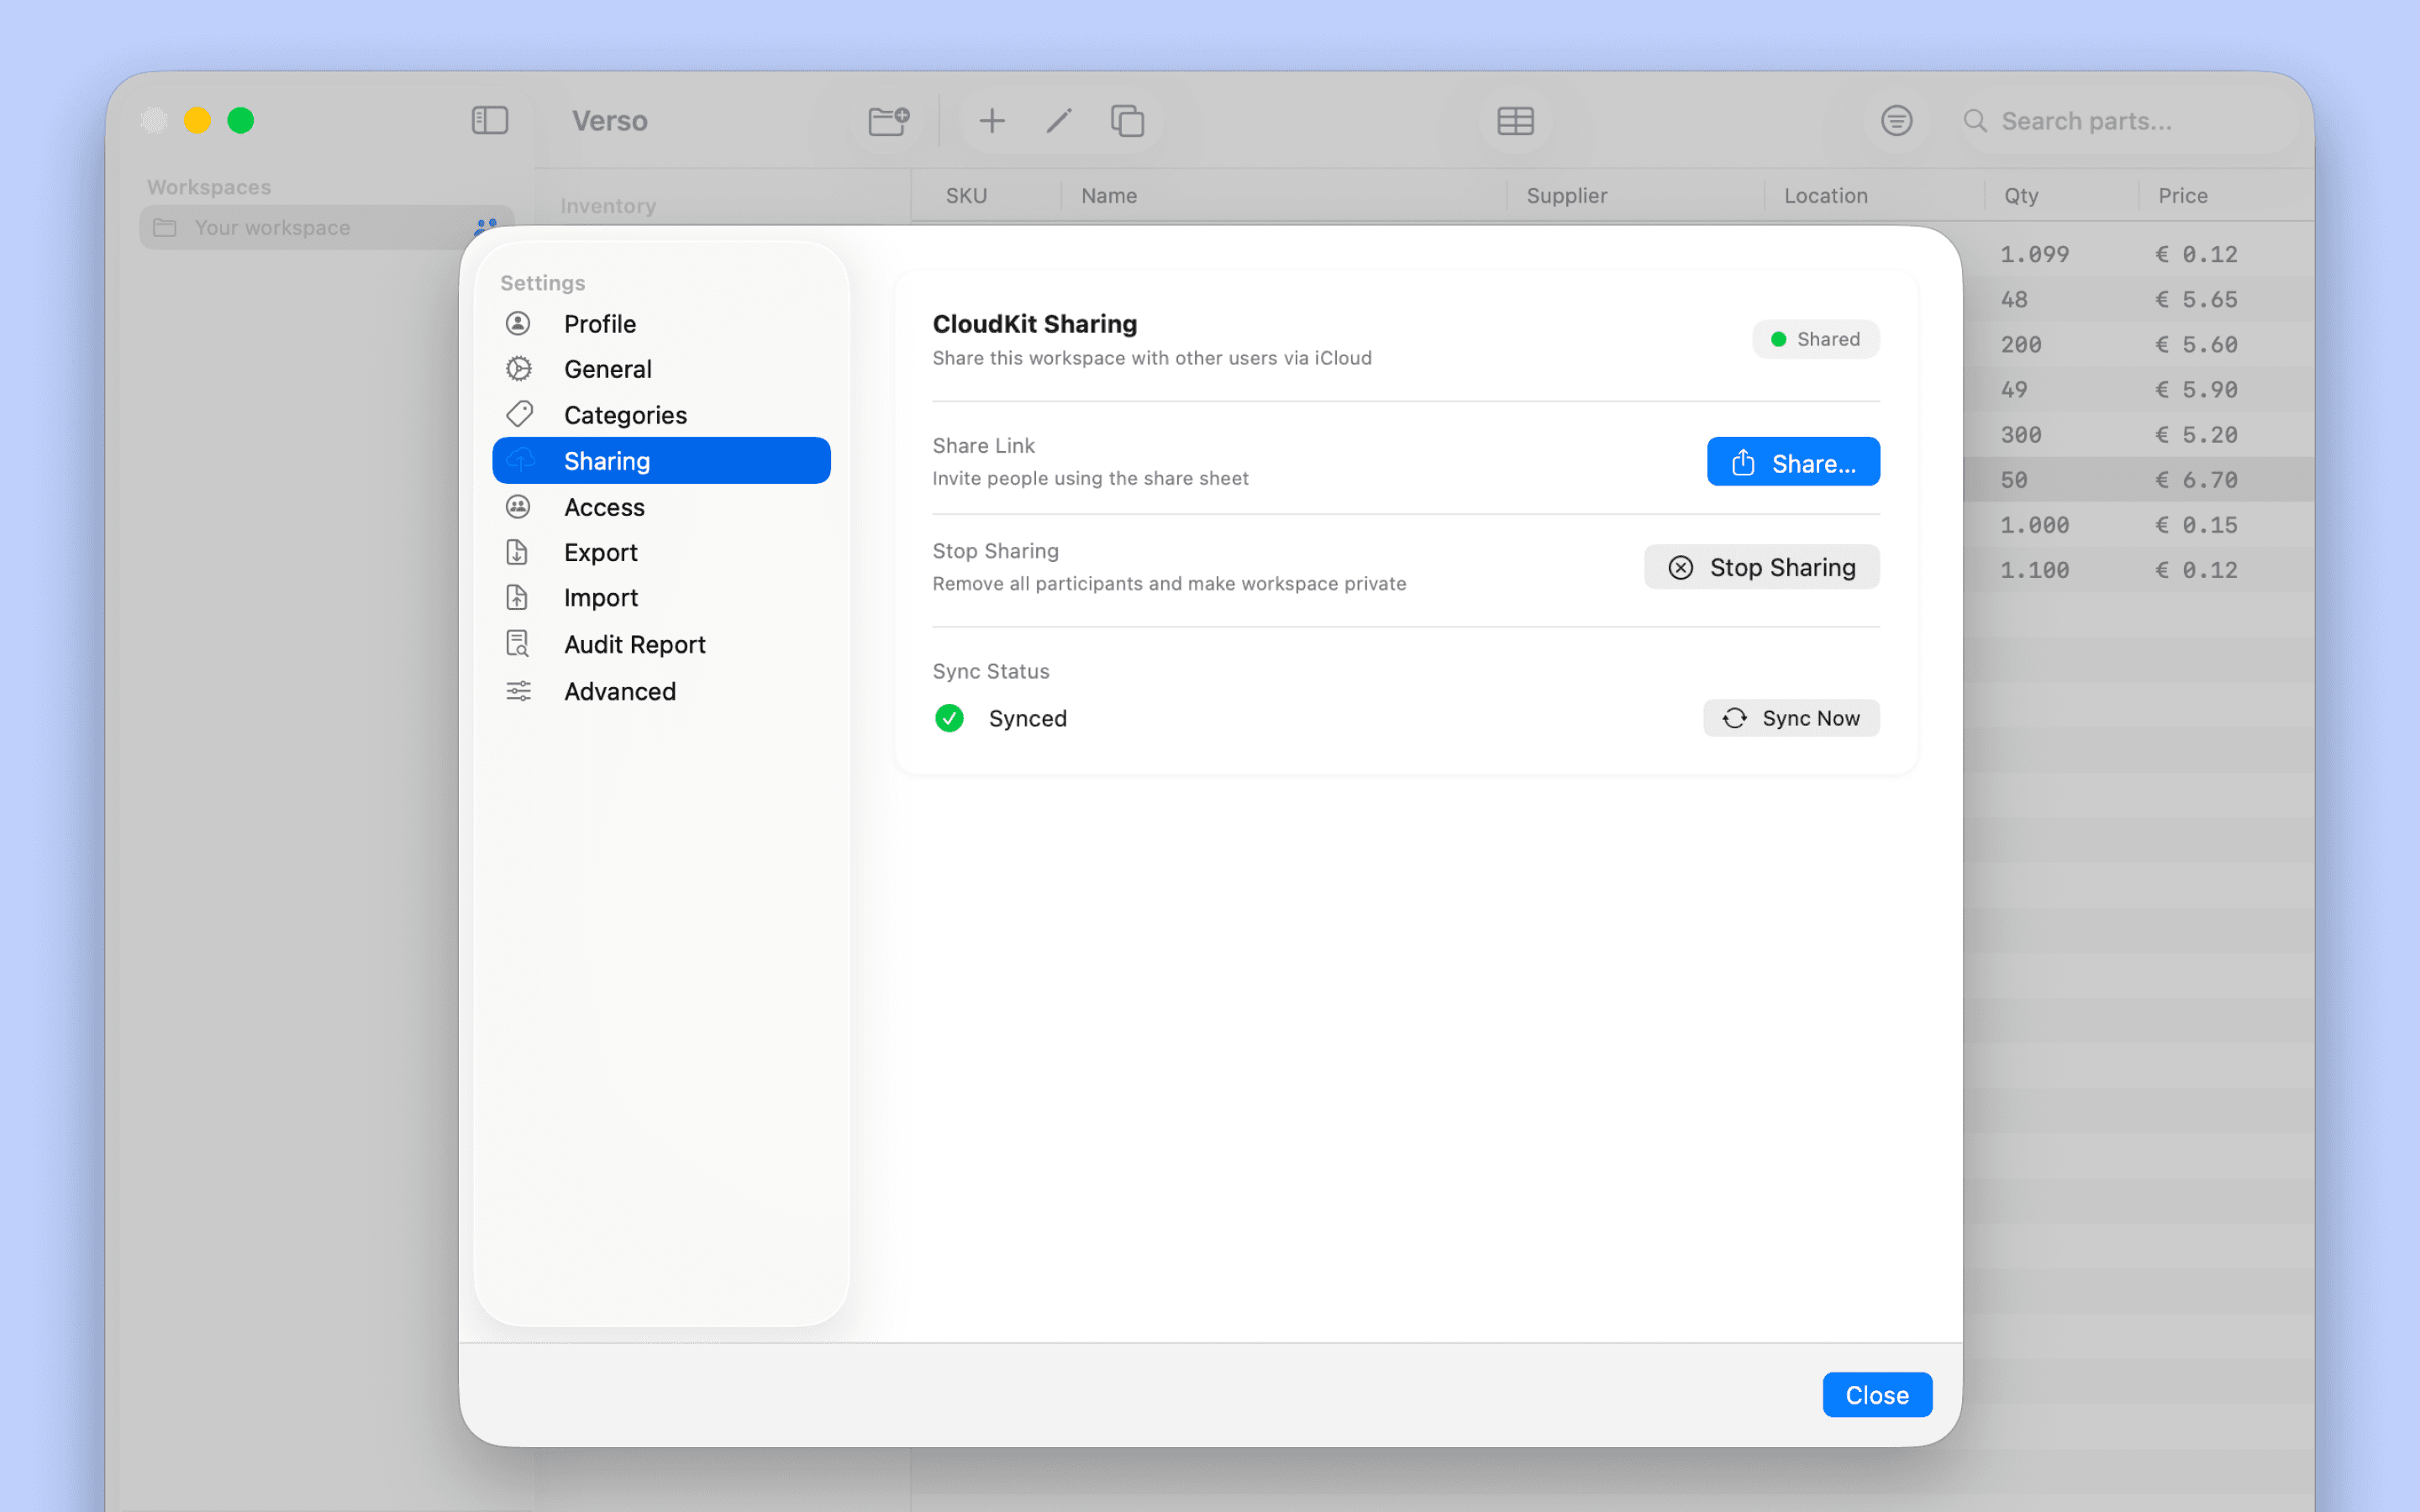
Task: Click the Sync Now button
Action: (x=1791, y=718)
